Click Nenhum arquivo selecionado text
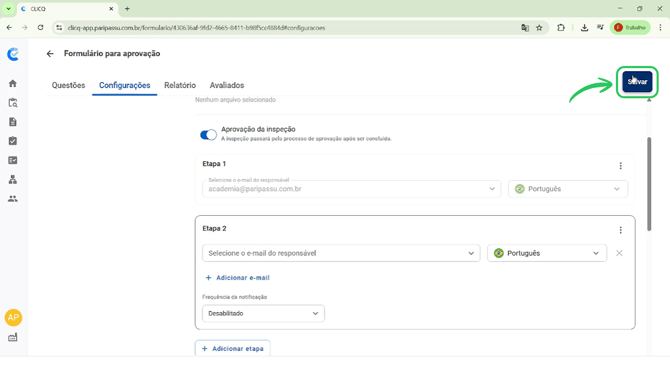Image resolution: width=670 pixels, height=376 pixels. (x=235, y=100)
